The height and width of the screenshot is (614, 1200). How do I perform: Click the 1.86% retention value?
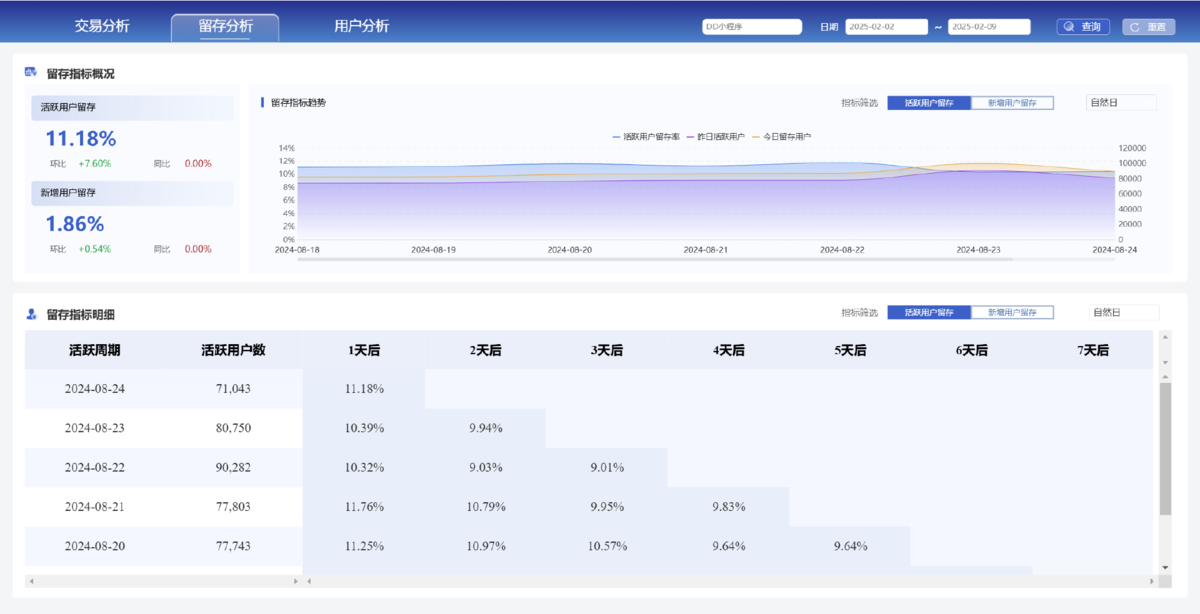click(x=75, y=224)
